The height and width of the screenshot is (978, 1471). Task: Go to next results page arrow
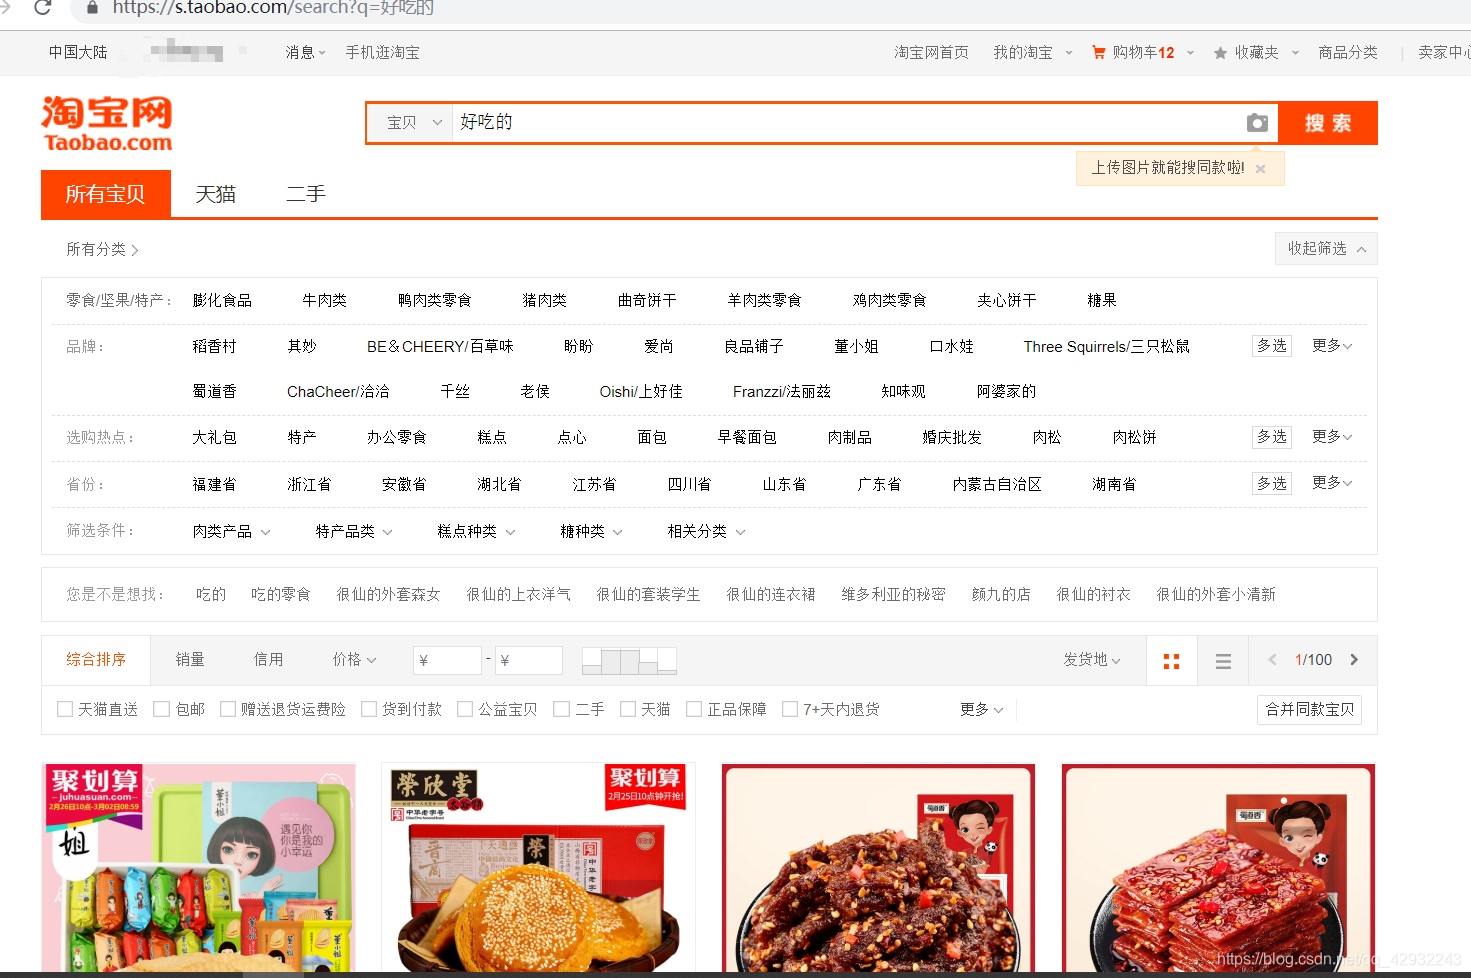pos(1354,660)
